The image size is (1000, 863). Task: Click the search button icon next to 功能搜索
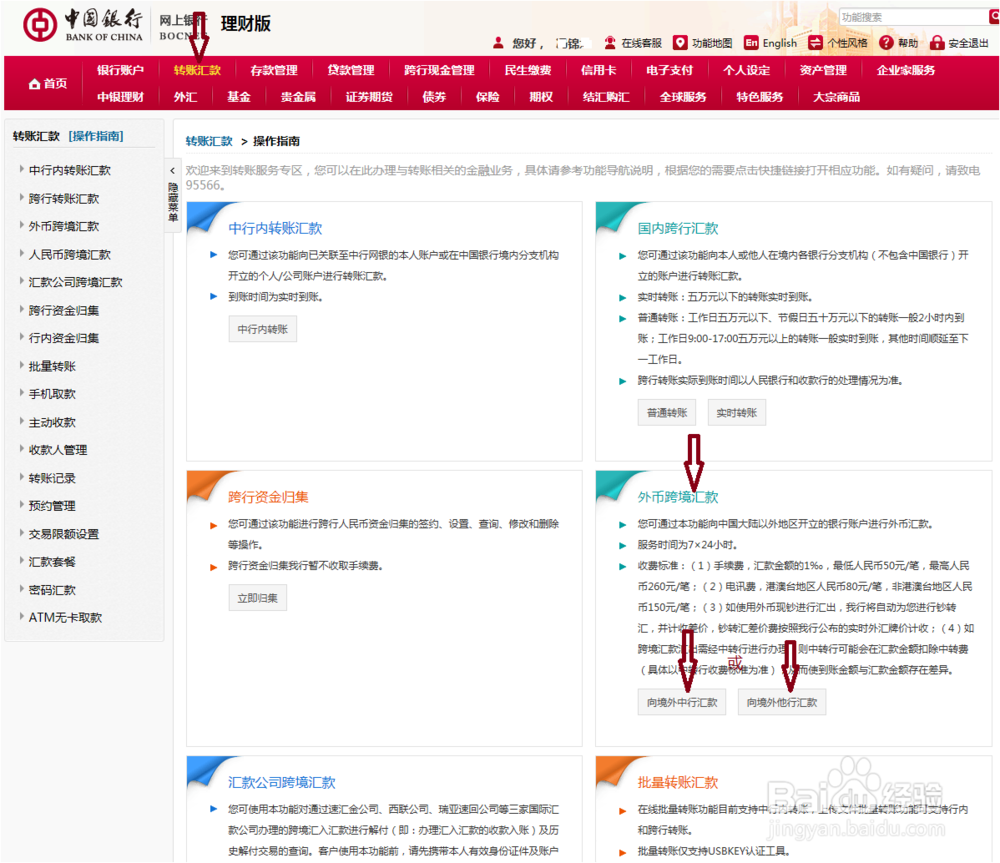pyautogui.click(x=994, y=17)
